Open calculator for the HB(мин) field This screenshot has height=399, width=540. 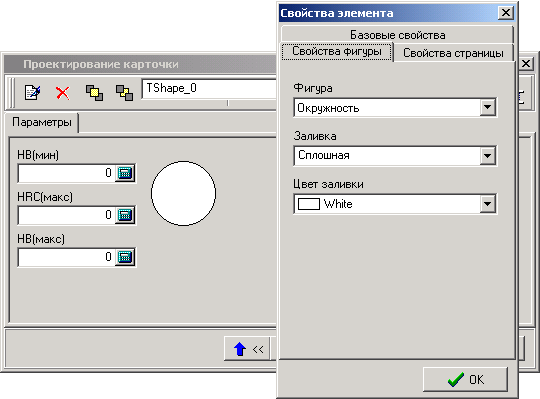(125, 173)
